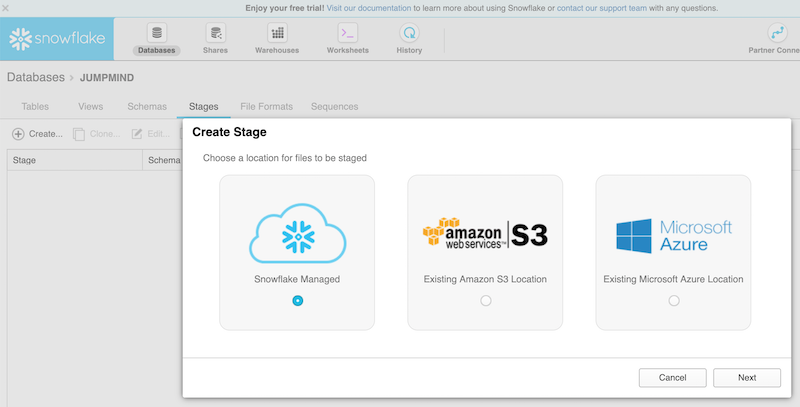Viewport: 800px width, 407px height.
Task: Sort by the Schema column header
Action: pos(164,160)
